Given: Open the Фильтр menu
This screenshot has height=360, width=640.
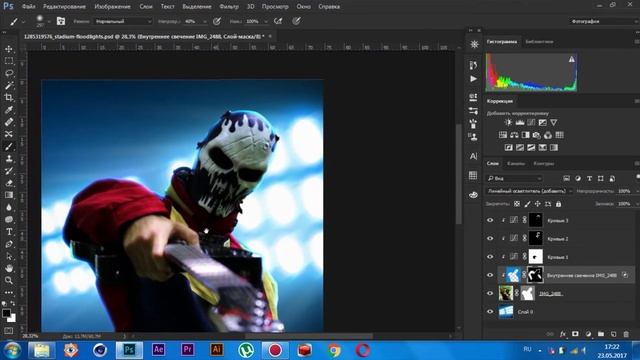Looking at the screenshot, I should [229, 7].
